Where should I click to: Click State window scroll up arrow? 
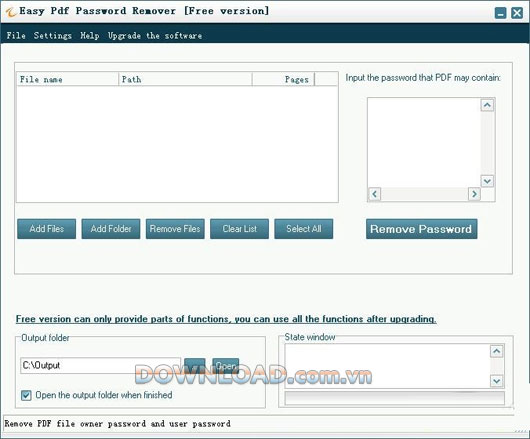[497, 351]
